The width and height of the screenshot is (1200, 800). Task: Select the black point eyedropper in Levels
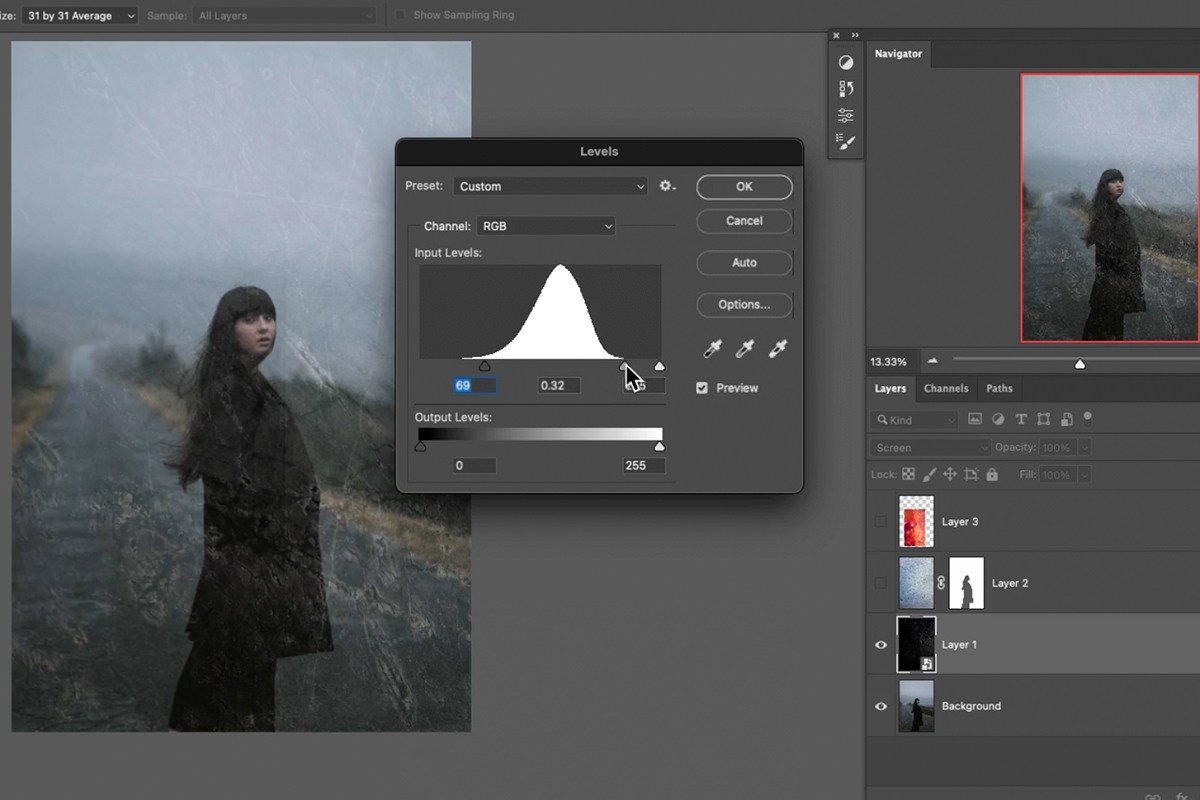pyautogui.click(x=713, y=348)
